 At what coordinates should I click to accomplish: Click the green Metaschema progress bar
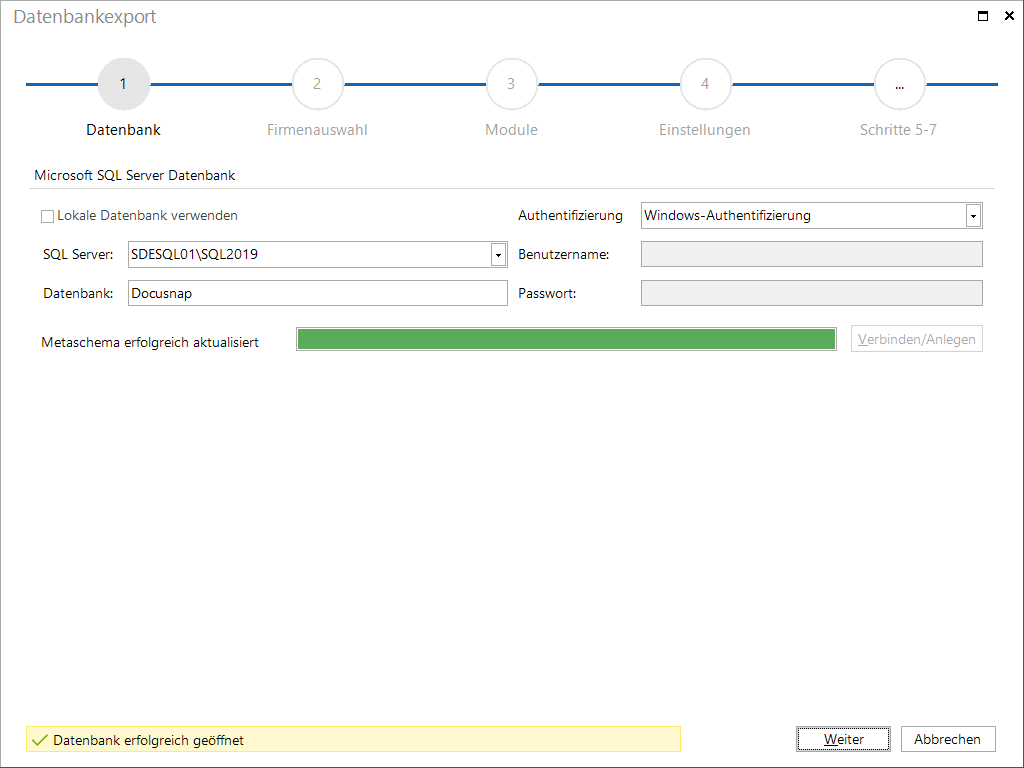click(566, 340)
